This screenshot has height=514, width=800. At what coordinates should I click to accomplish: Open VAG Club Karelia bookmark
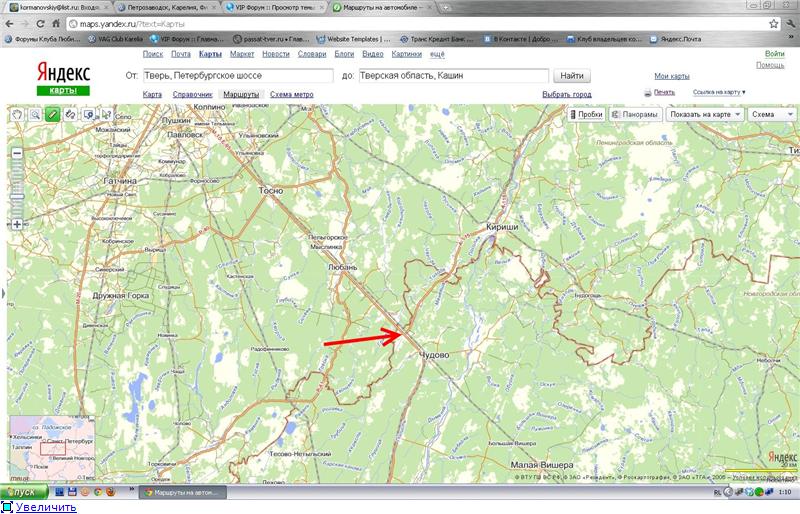click(115, 39)
